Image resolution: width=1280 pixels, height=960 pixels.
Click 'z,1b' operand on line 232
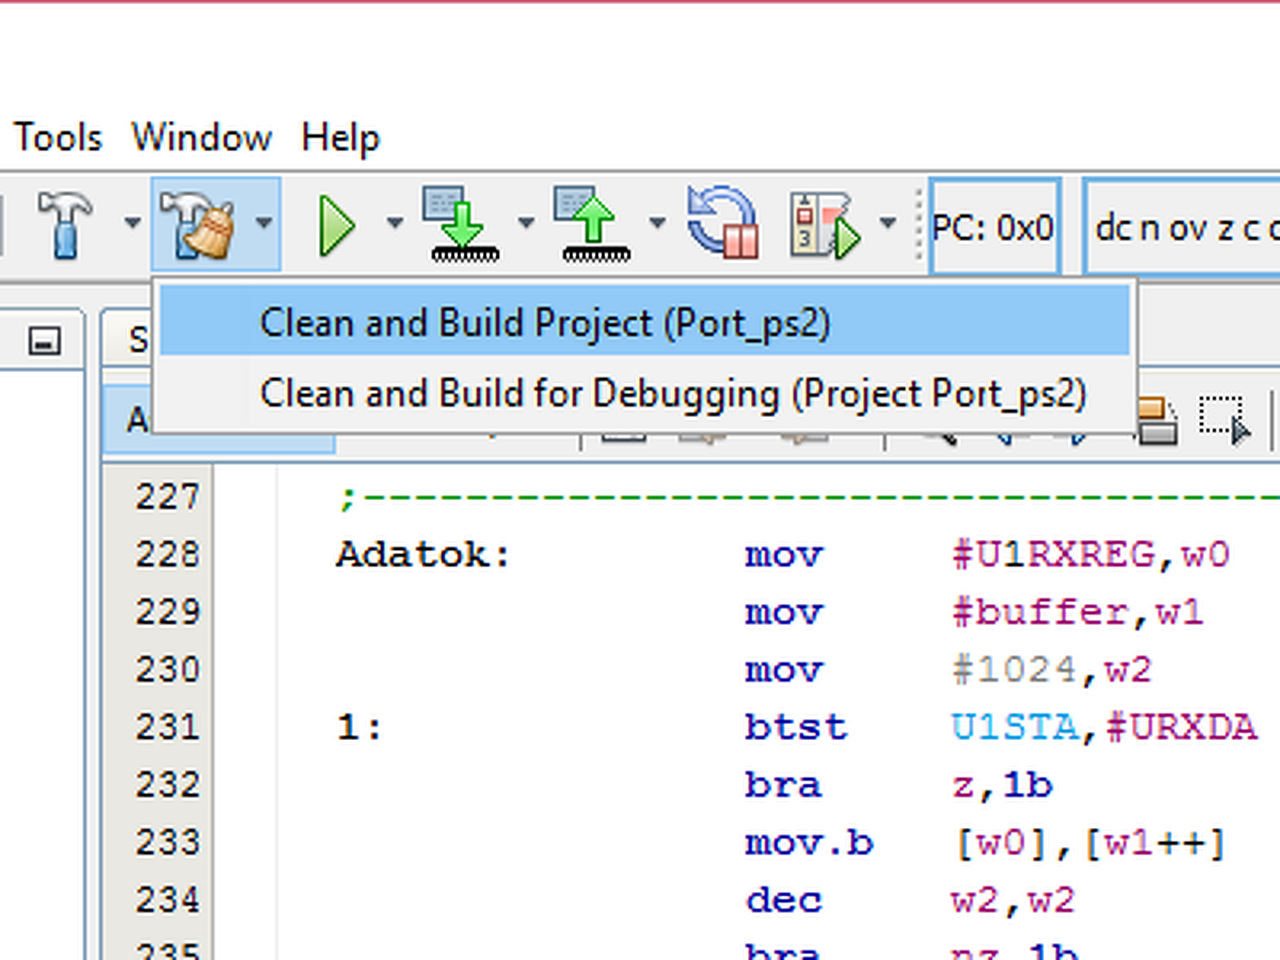[x=1002, y=785]
